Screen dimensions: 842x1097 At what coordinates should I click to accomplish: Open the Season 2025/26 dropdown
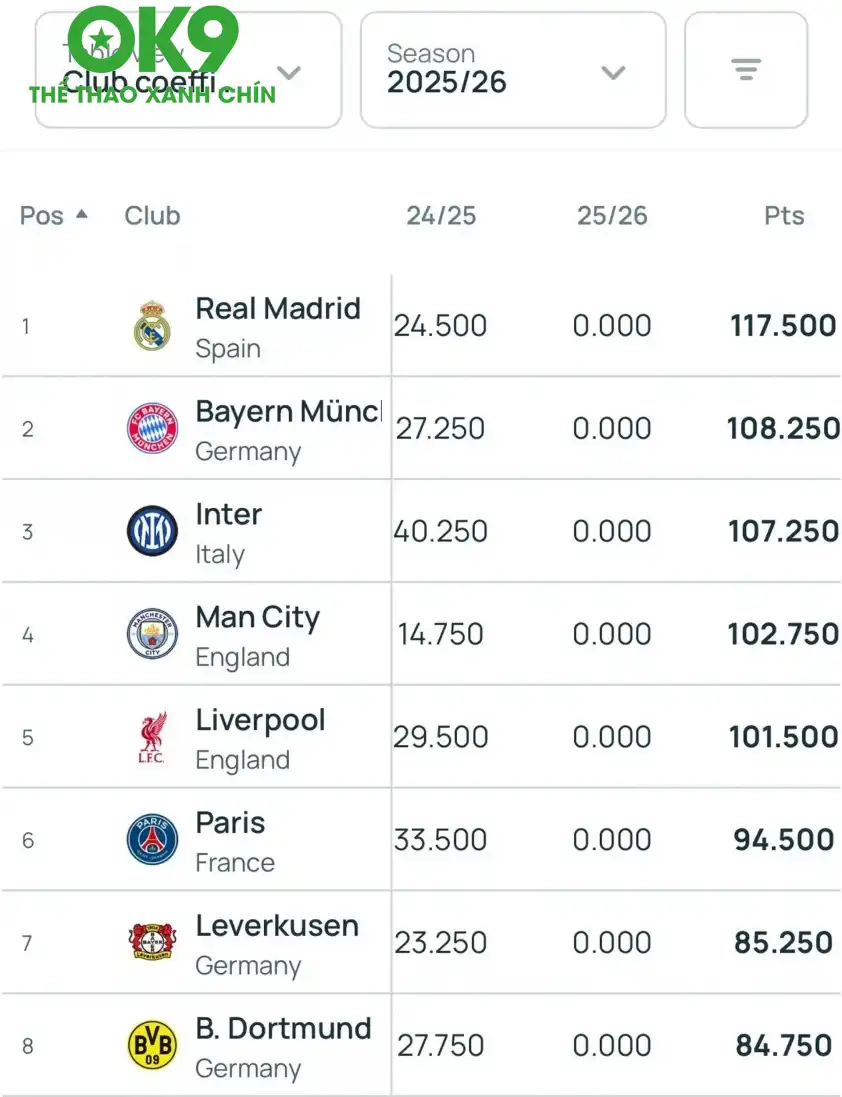point(512,70)
